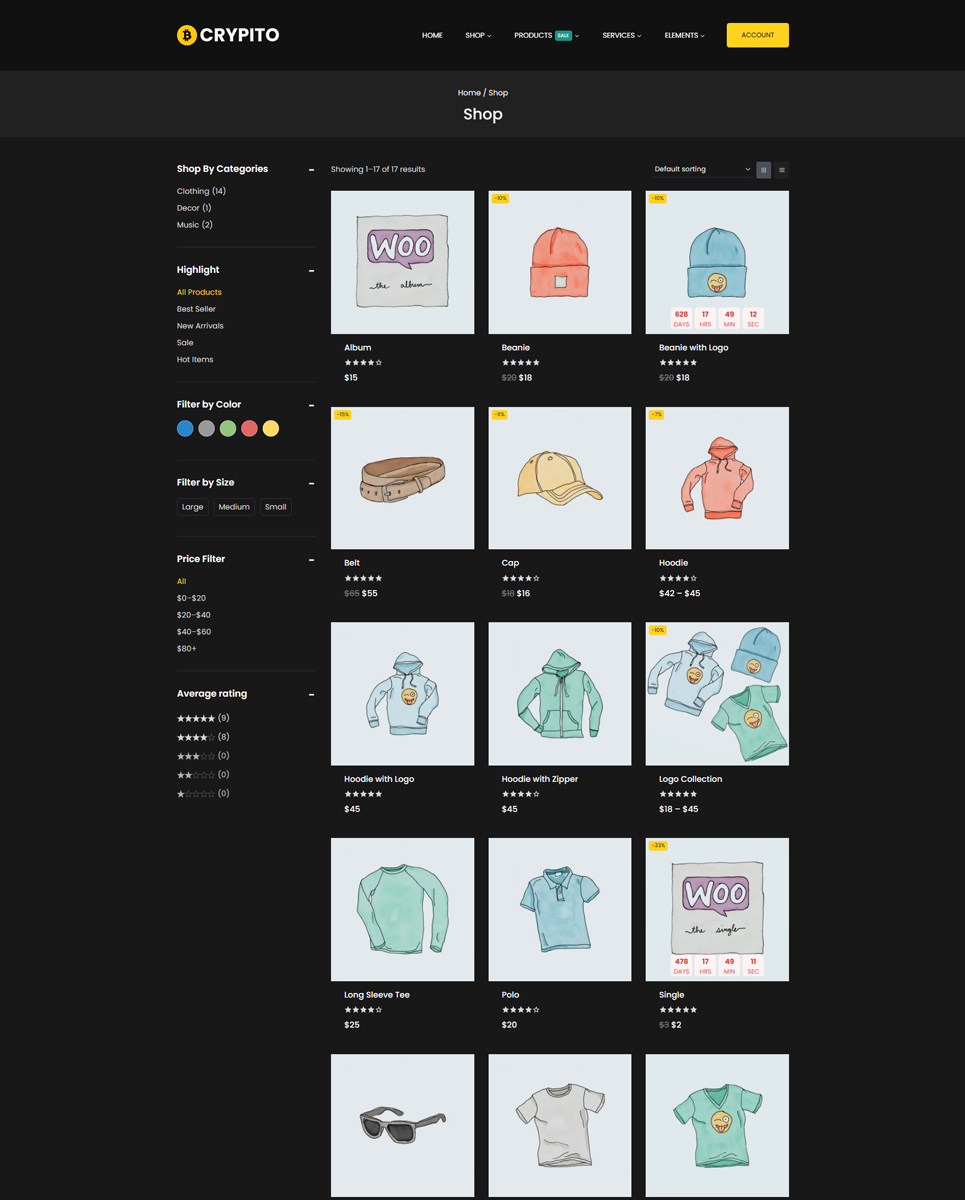Screen dimensions: 965x1200
Task: Open the Services menu
Action: 621,35
